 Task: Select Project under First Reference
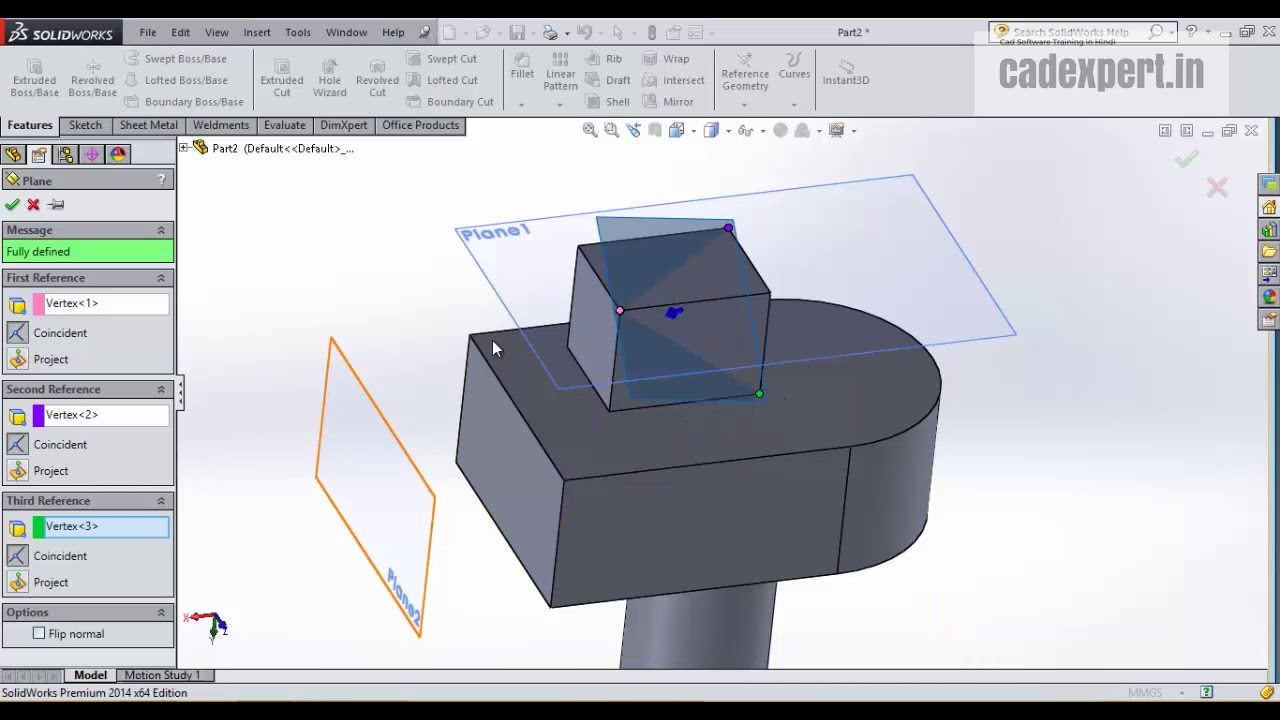(51, 359)
